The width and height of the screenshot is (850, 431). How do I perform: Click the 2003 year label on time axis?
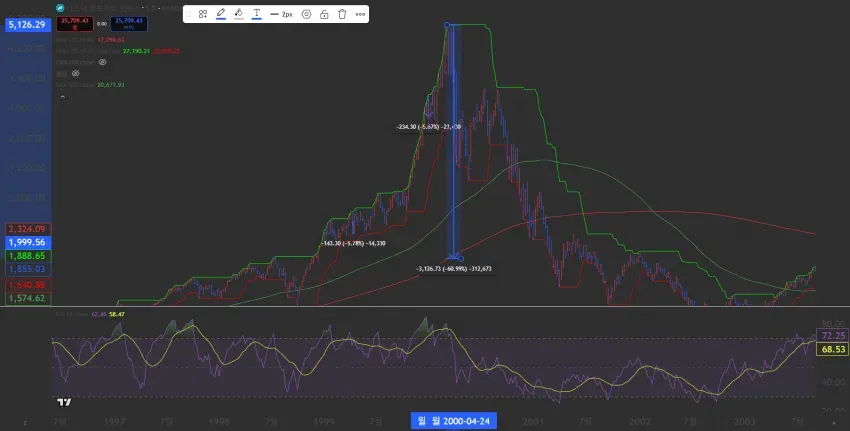[x=744, y=421]
